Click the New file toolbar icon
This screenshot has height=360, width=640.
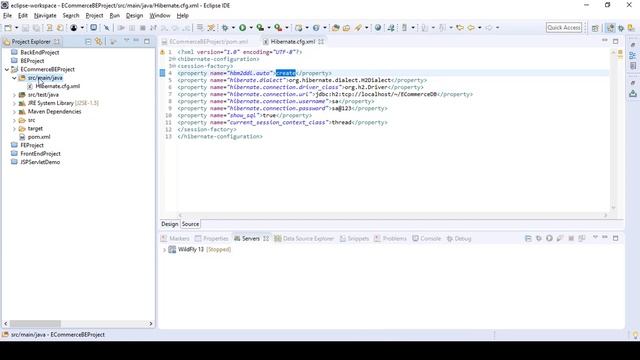8,28
